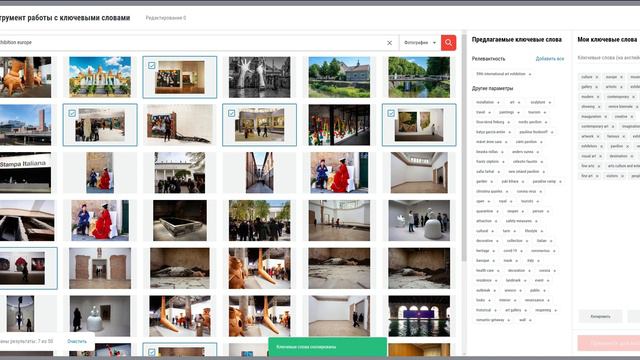Add suggested keyword heritage
The height and width of the screenshot is (360, 640).
494,251
